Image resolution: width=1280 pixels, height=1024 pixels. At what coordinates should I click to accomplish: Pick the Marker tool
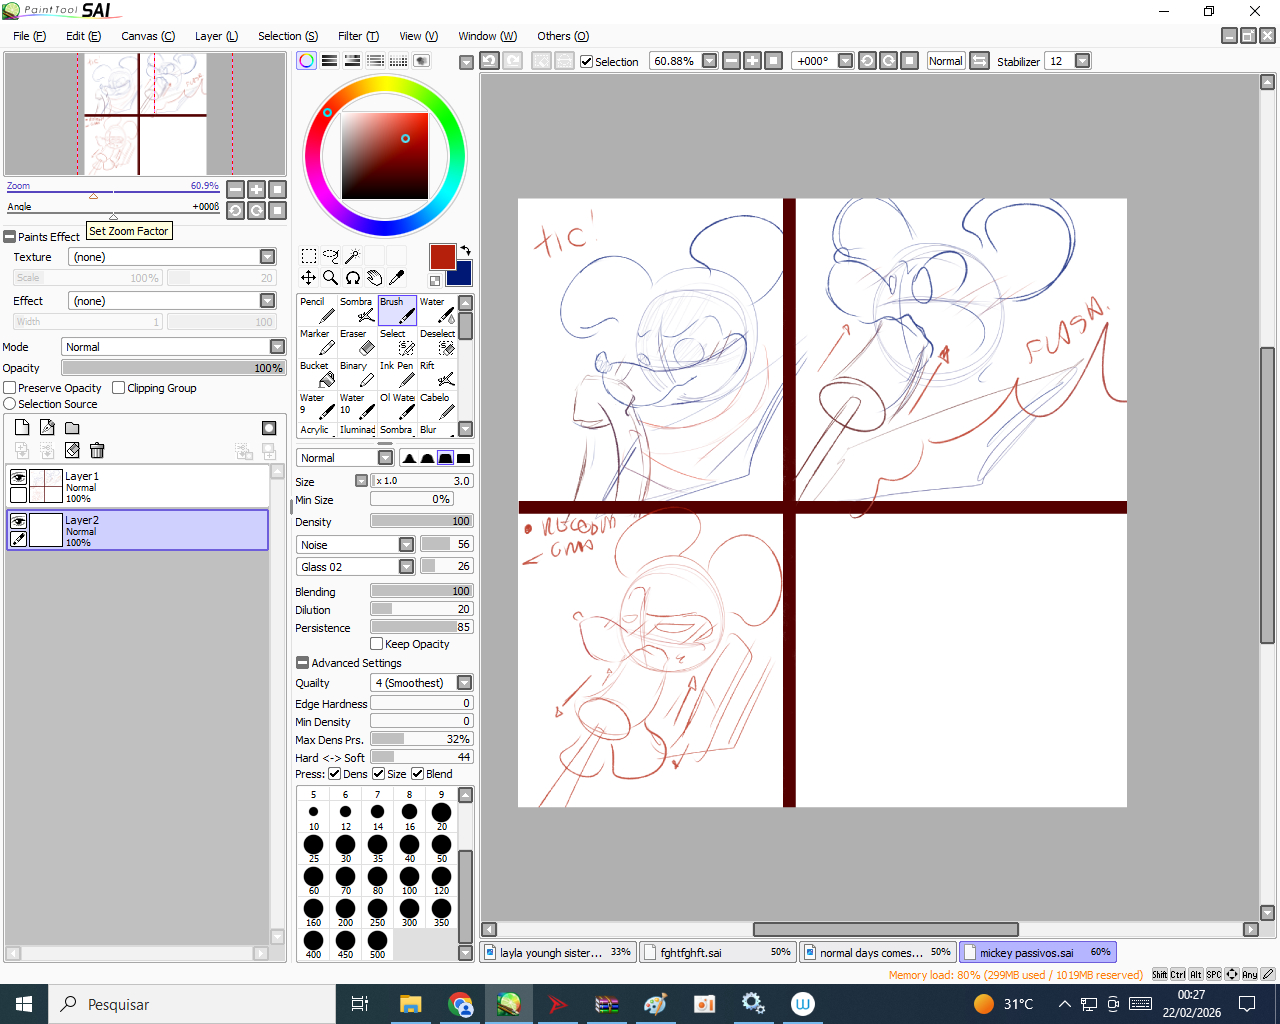coord(317,342)
